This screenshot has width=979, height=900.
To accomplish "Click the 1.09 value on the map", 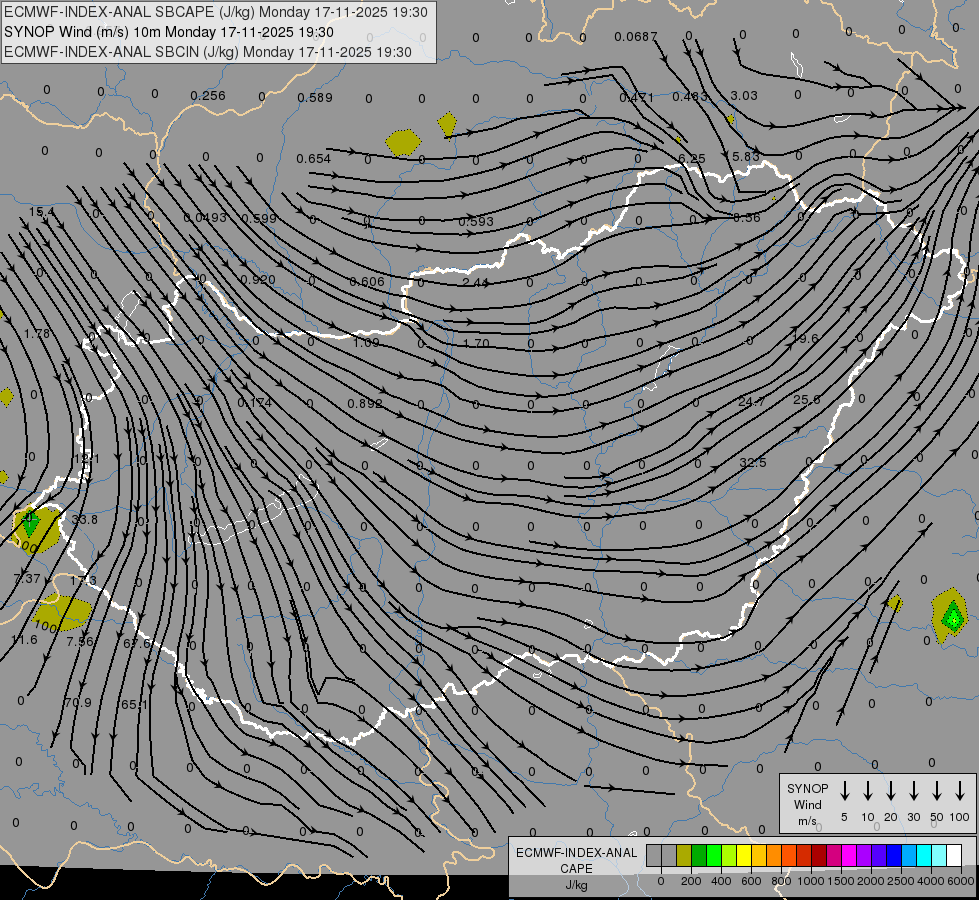I will [x=366, y=342].
